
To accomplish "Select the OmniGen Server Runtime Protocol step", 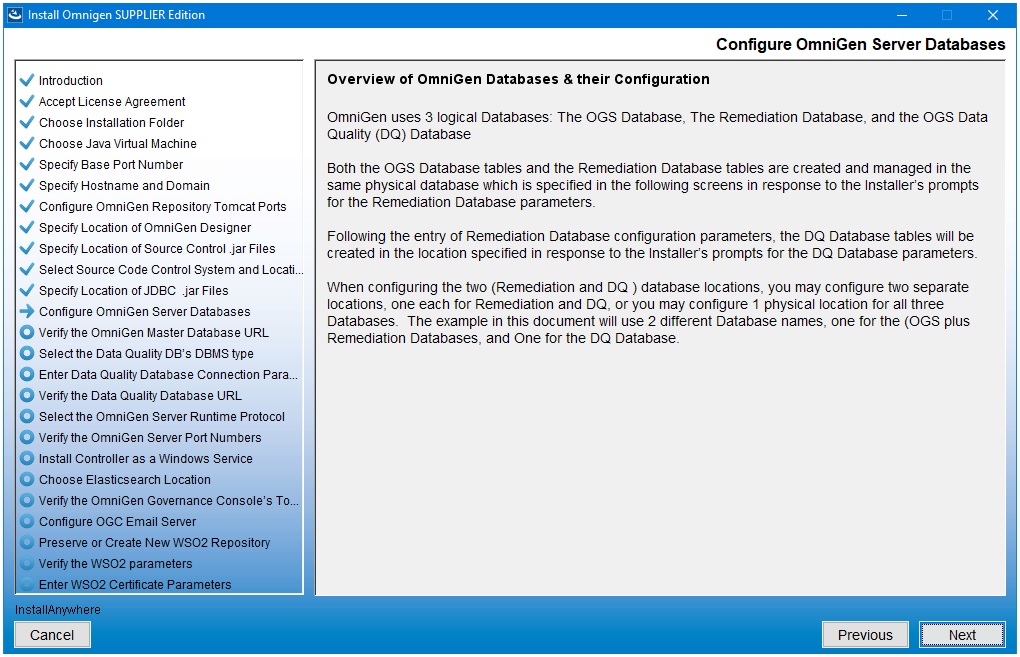I will [162, 416].
